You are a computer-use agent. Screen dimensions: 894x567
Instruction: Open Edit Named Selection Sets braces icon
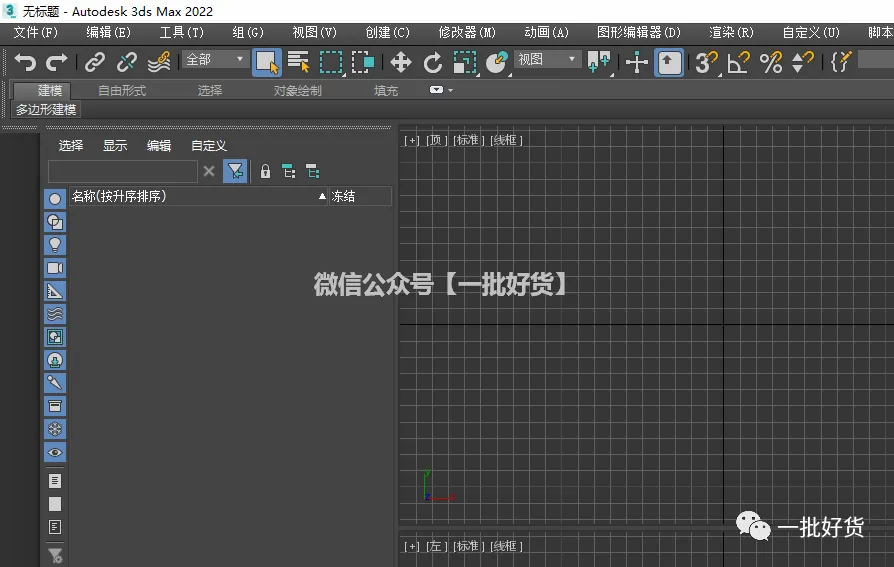(841, 62)
